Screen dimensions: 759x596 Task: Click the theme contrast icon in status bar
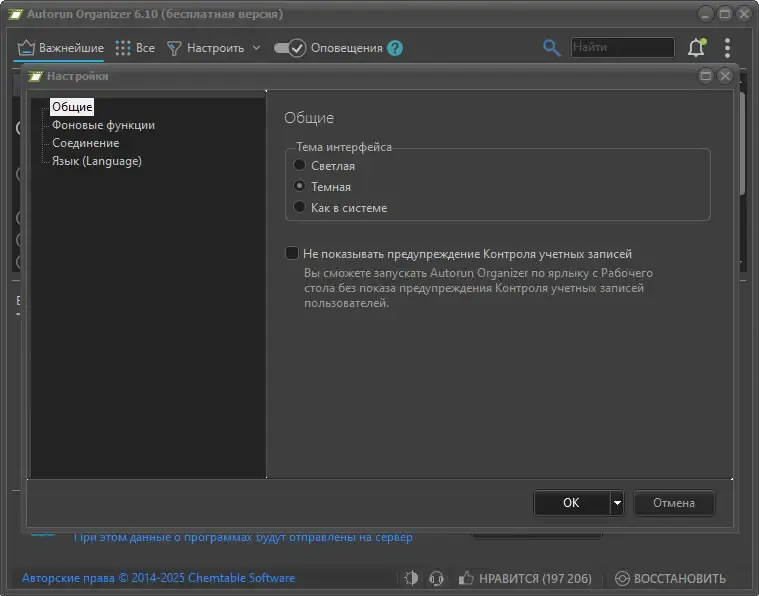(x=411, y=578)
